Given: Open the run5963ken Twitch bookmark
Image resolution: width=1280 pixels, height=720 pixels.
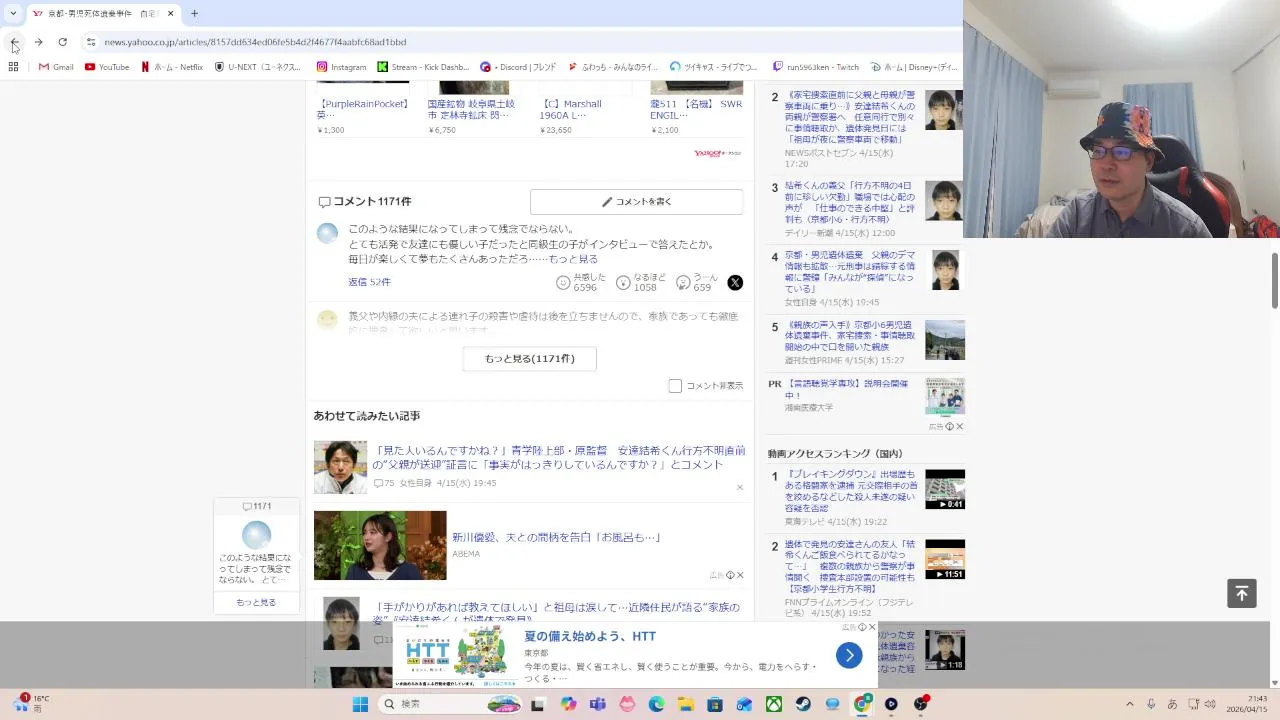Looking at the screenshot, I should [815, 67].
